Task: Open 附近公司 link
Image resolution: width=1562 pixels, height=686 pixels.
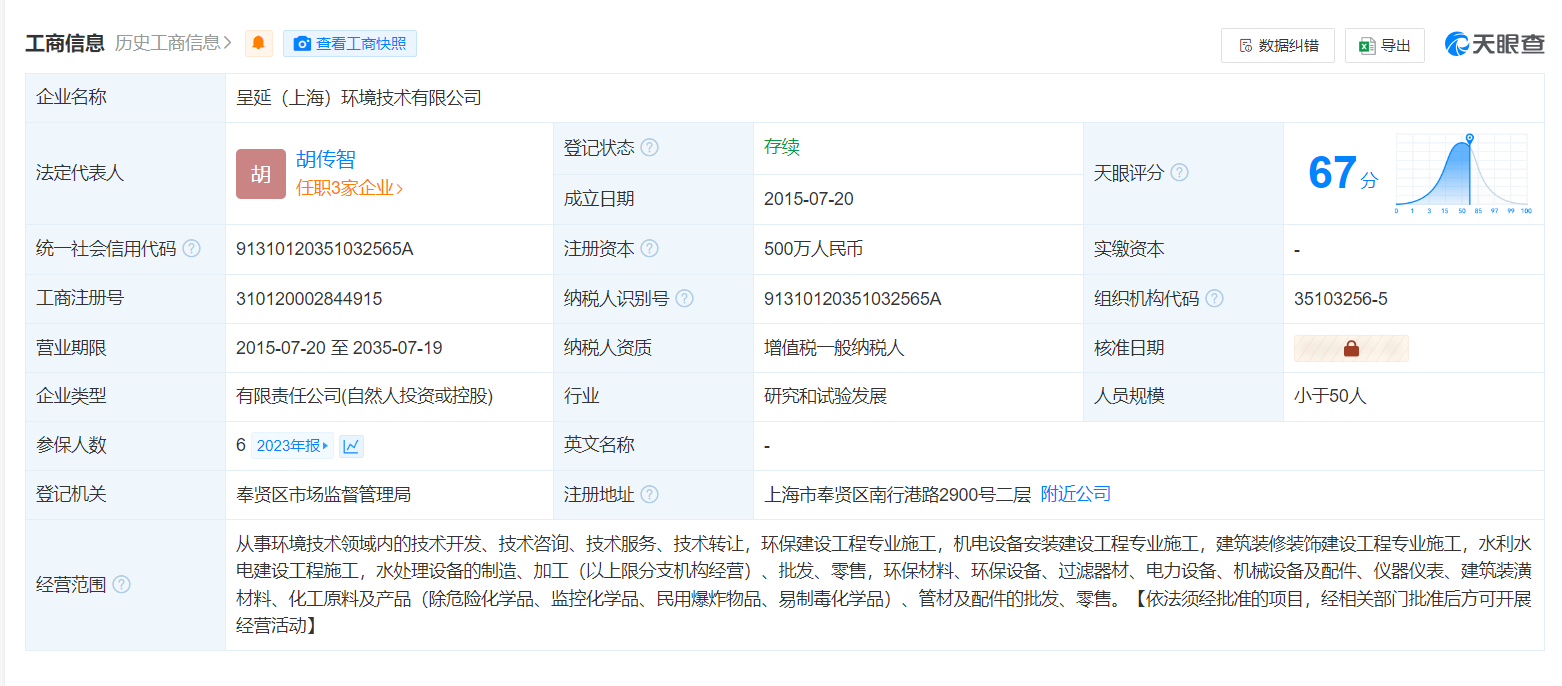Action: [x=1076, y=494]
